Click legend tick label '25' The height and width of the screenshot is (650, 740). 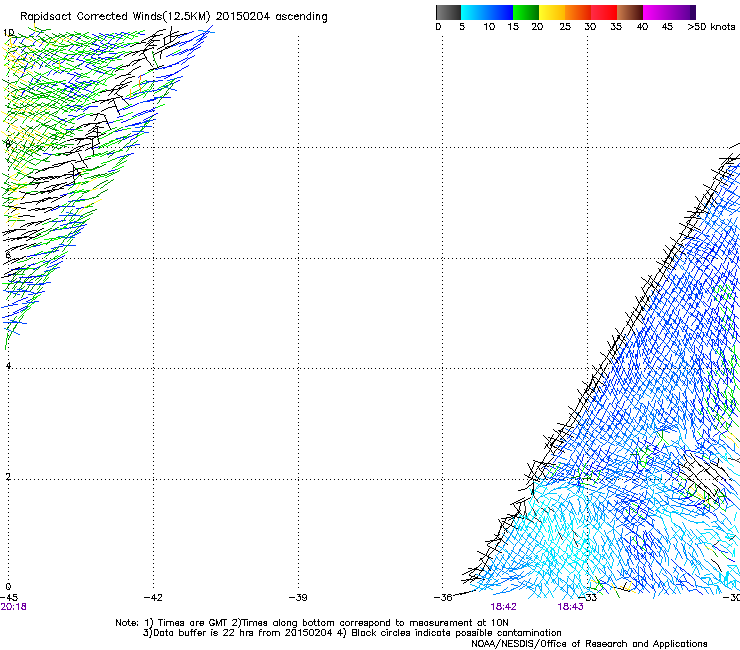[x=565, y=27]
